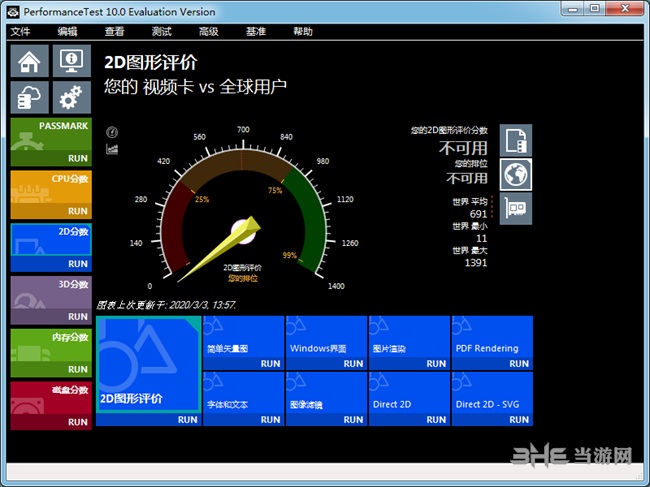Go to the Home screen icon

(x=29, y=61)
